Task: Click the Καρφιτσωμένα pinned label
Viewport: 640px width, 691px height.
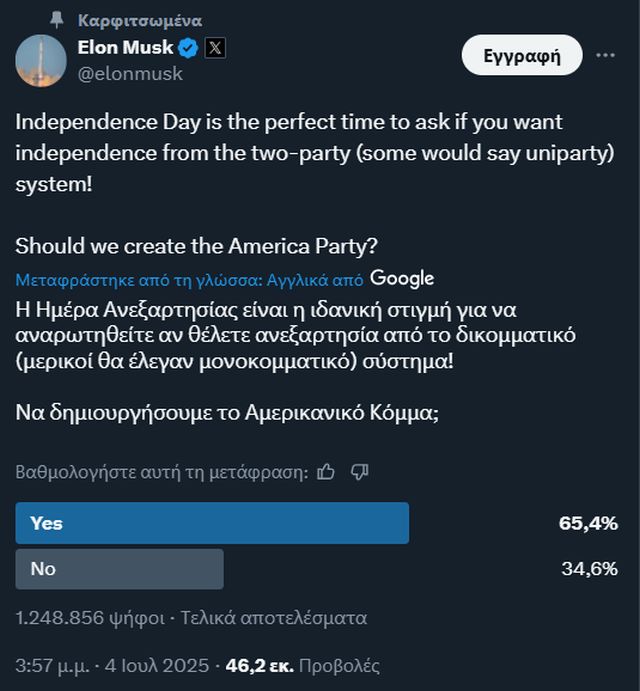Action: [x=140, y=20]
